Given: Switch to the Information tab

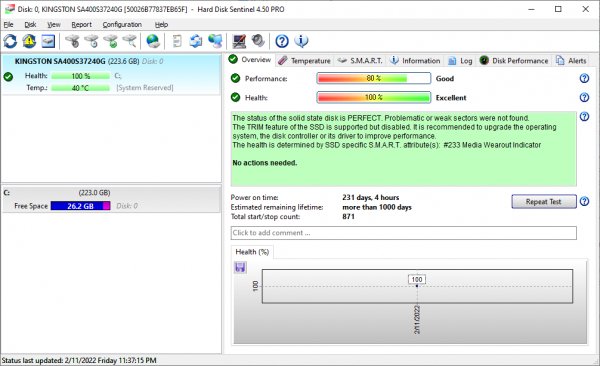Looking at the screenshot, I should click(x=415, y=60).
